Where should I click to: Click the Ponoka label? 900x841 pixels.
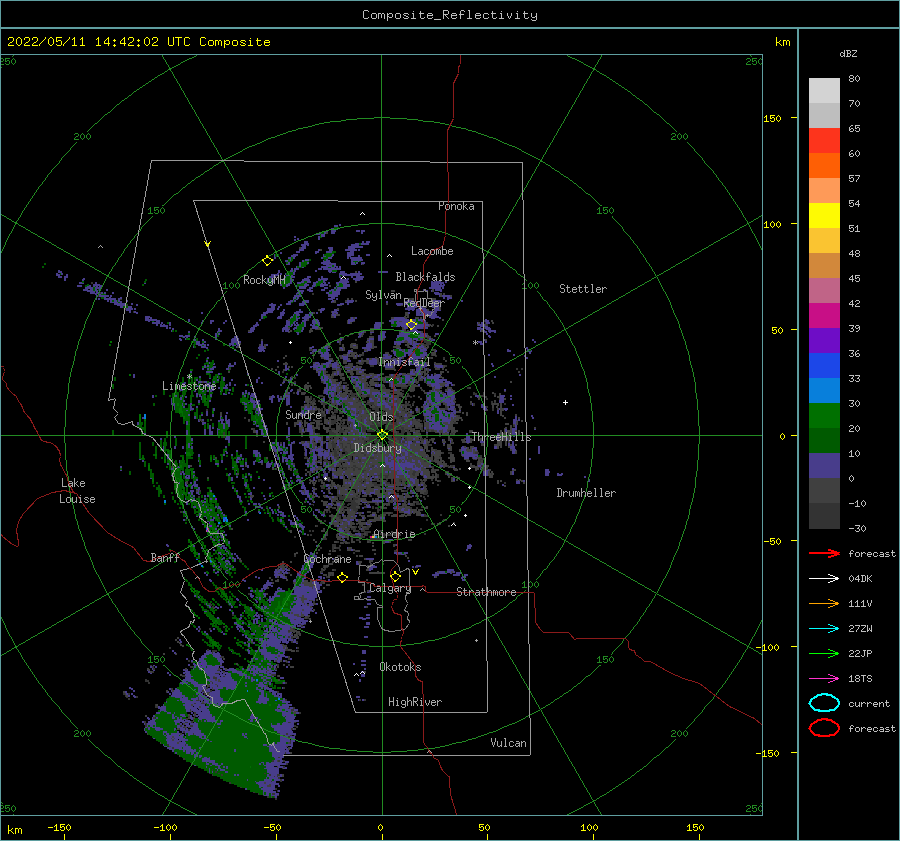tap(456, 206)
